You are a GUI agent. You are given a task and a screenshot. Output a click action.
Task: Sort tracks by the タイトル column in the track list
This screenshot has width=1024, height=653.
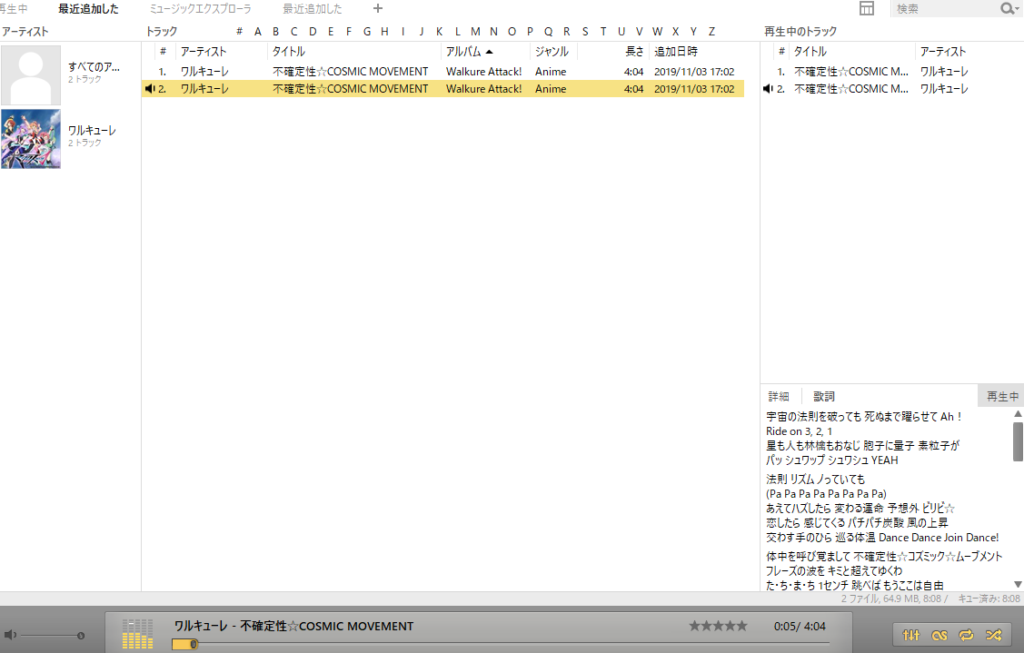(354, 52)
